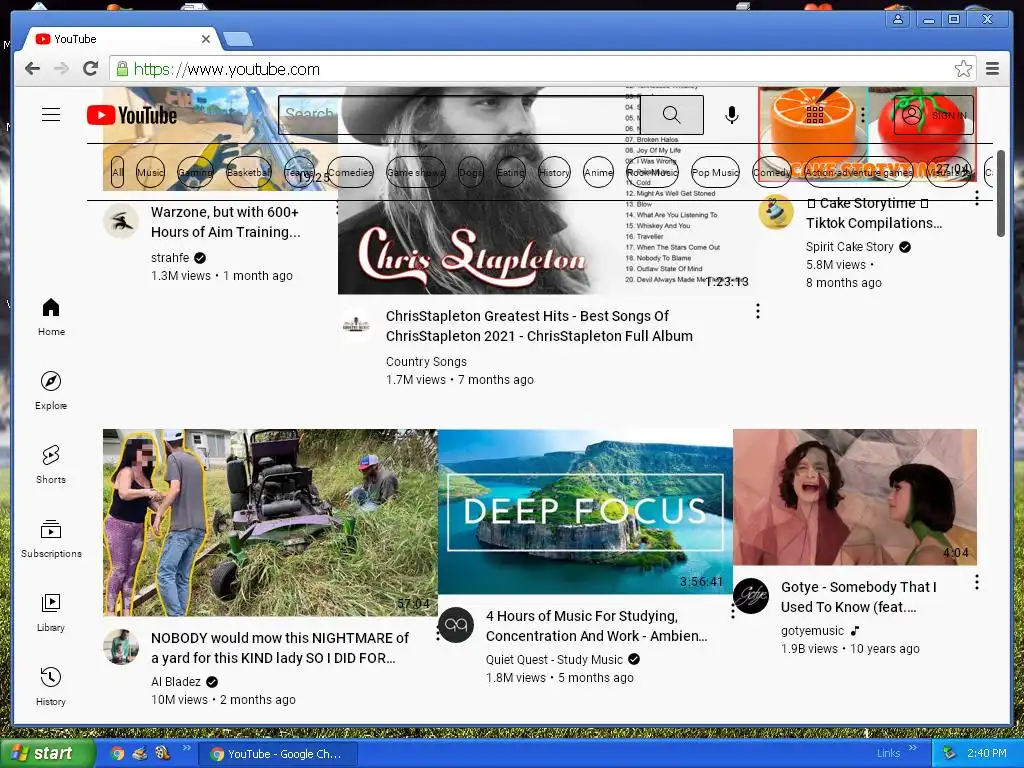Open the Al Bladez channel avatar
This screenshot has width=1024, height=768.
(121, 647)
